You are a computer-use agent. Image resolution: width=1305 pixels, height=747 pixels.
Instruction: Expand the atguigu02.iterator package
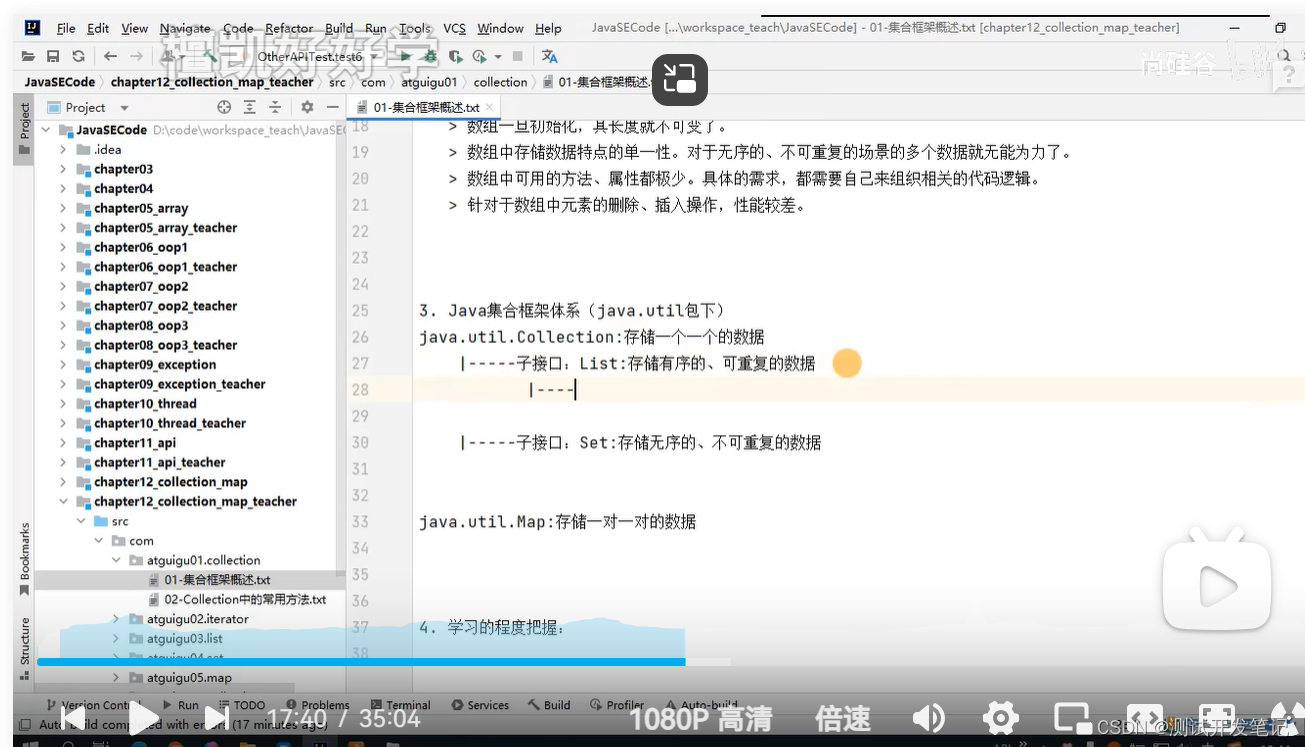[116, 619]
